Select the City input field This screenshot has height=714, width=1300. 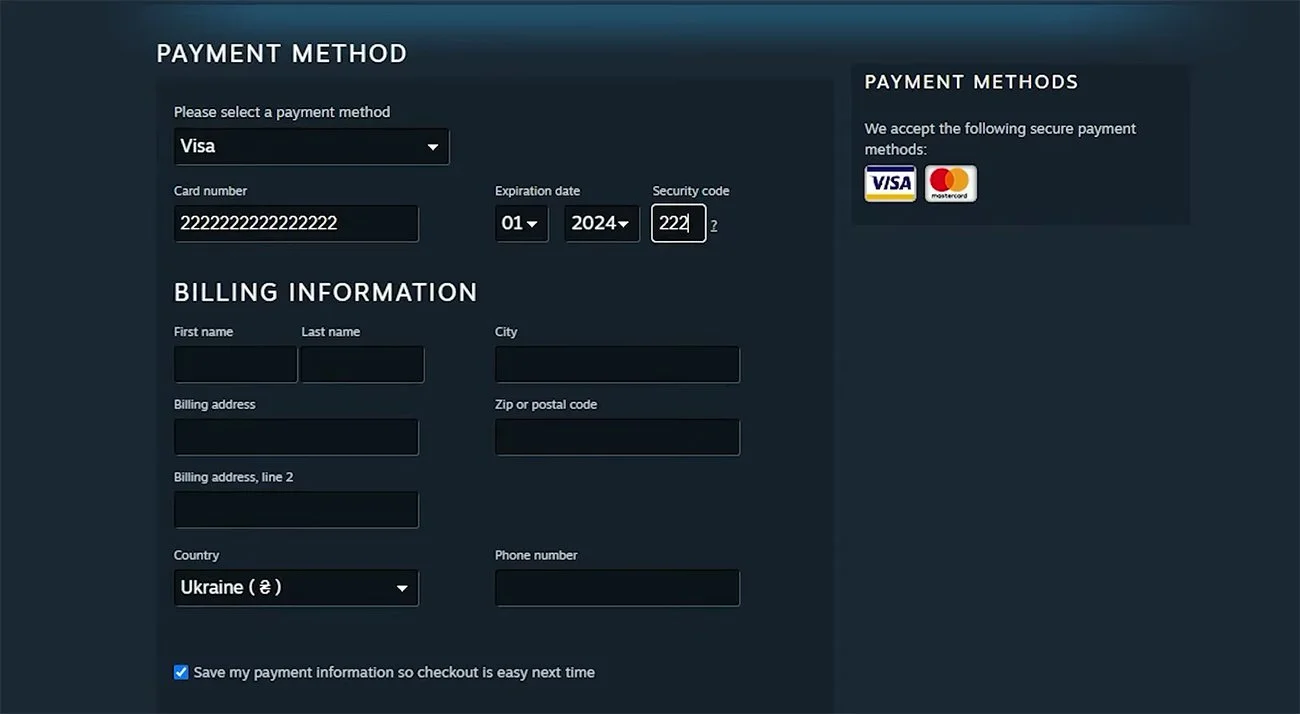[x=617, y=364]
